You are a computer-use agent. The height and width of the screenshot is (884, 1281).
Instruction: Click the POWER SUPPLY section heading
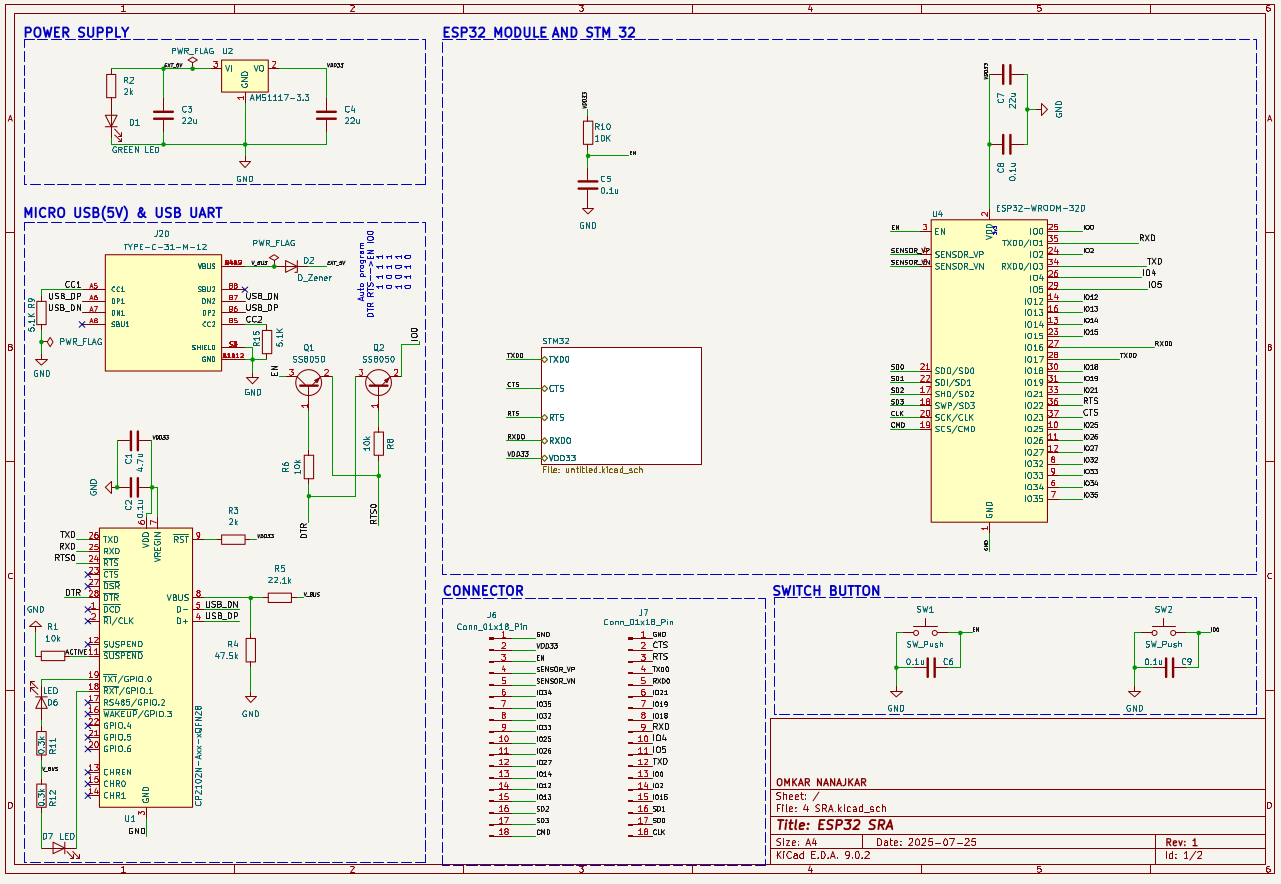[x=76, y=32]
